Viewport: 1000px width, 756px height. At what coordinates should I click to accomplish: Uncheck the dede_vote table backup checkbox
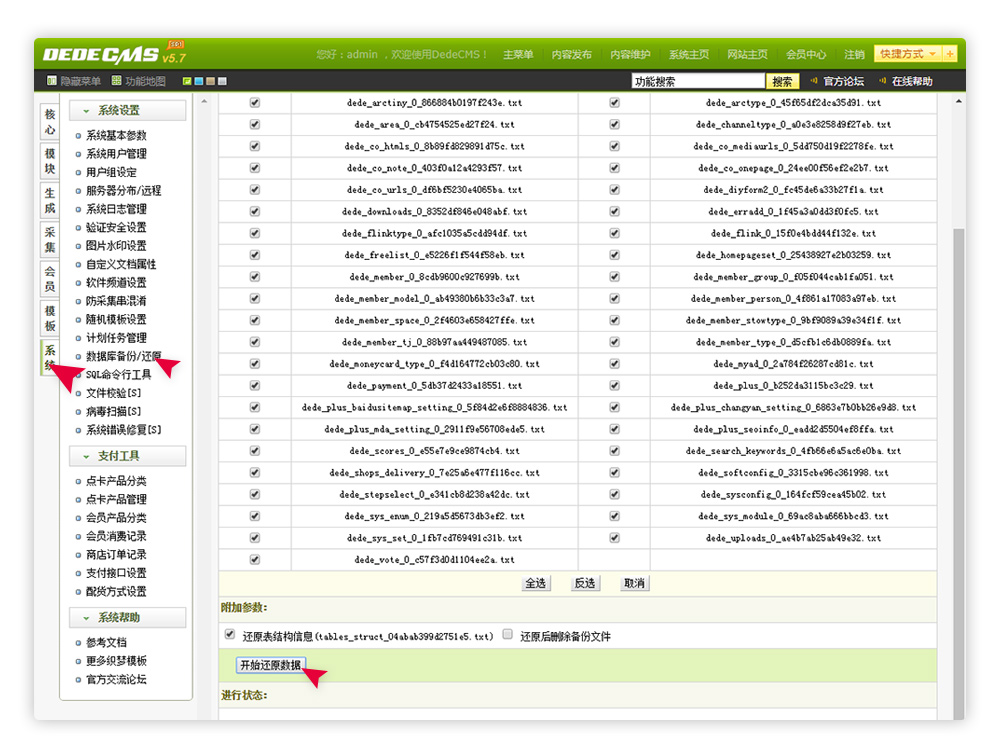(253, 562)
